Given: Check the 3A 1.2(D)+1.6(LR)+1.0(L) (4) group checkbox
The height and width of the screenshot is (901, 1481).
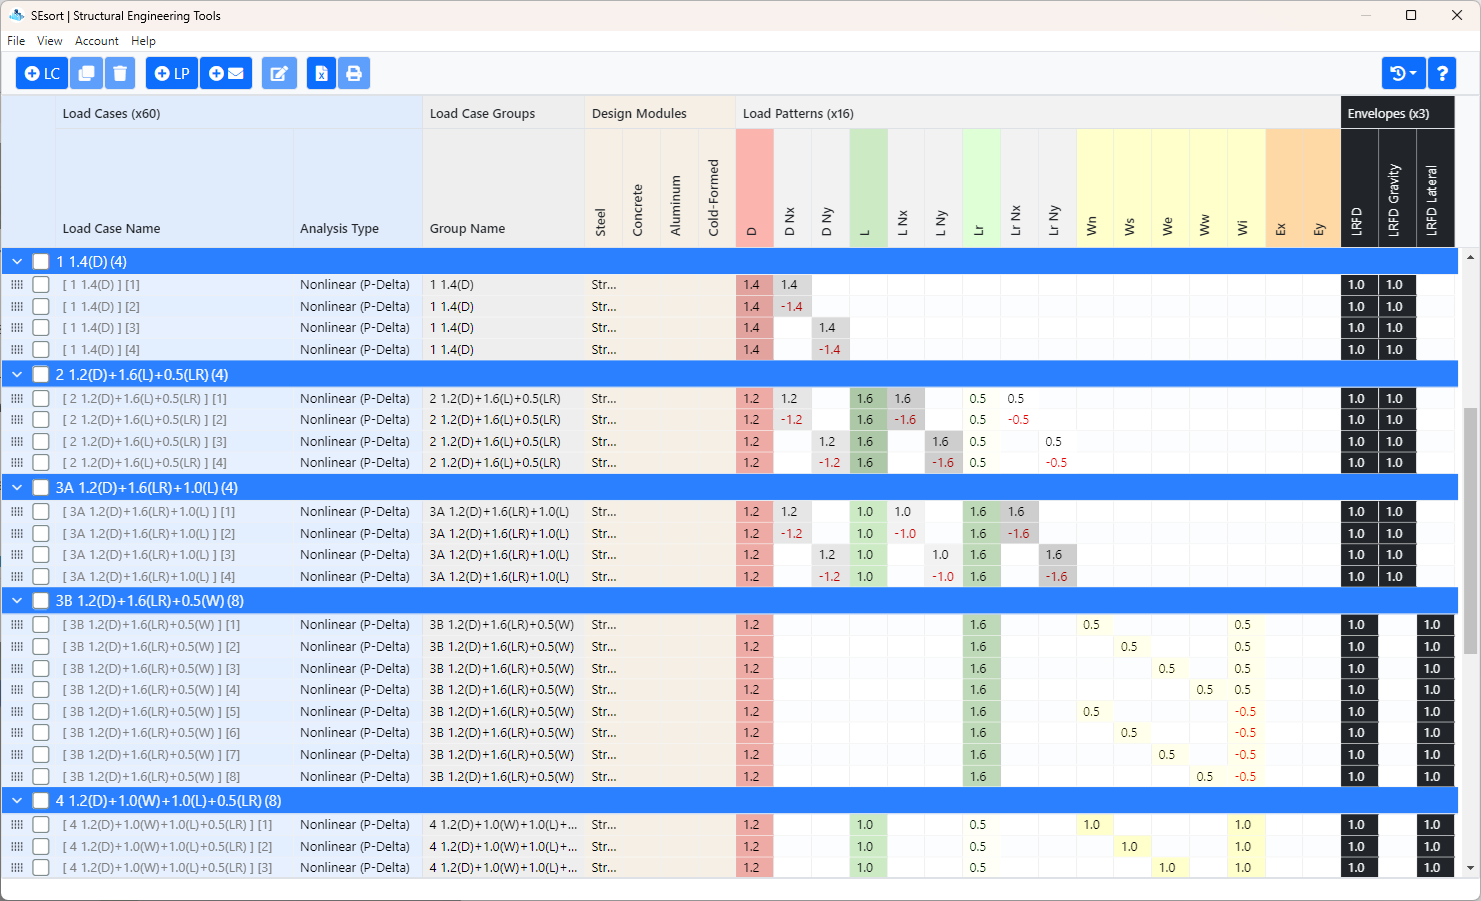Looking at the screenshot, I should [40, 488].
